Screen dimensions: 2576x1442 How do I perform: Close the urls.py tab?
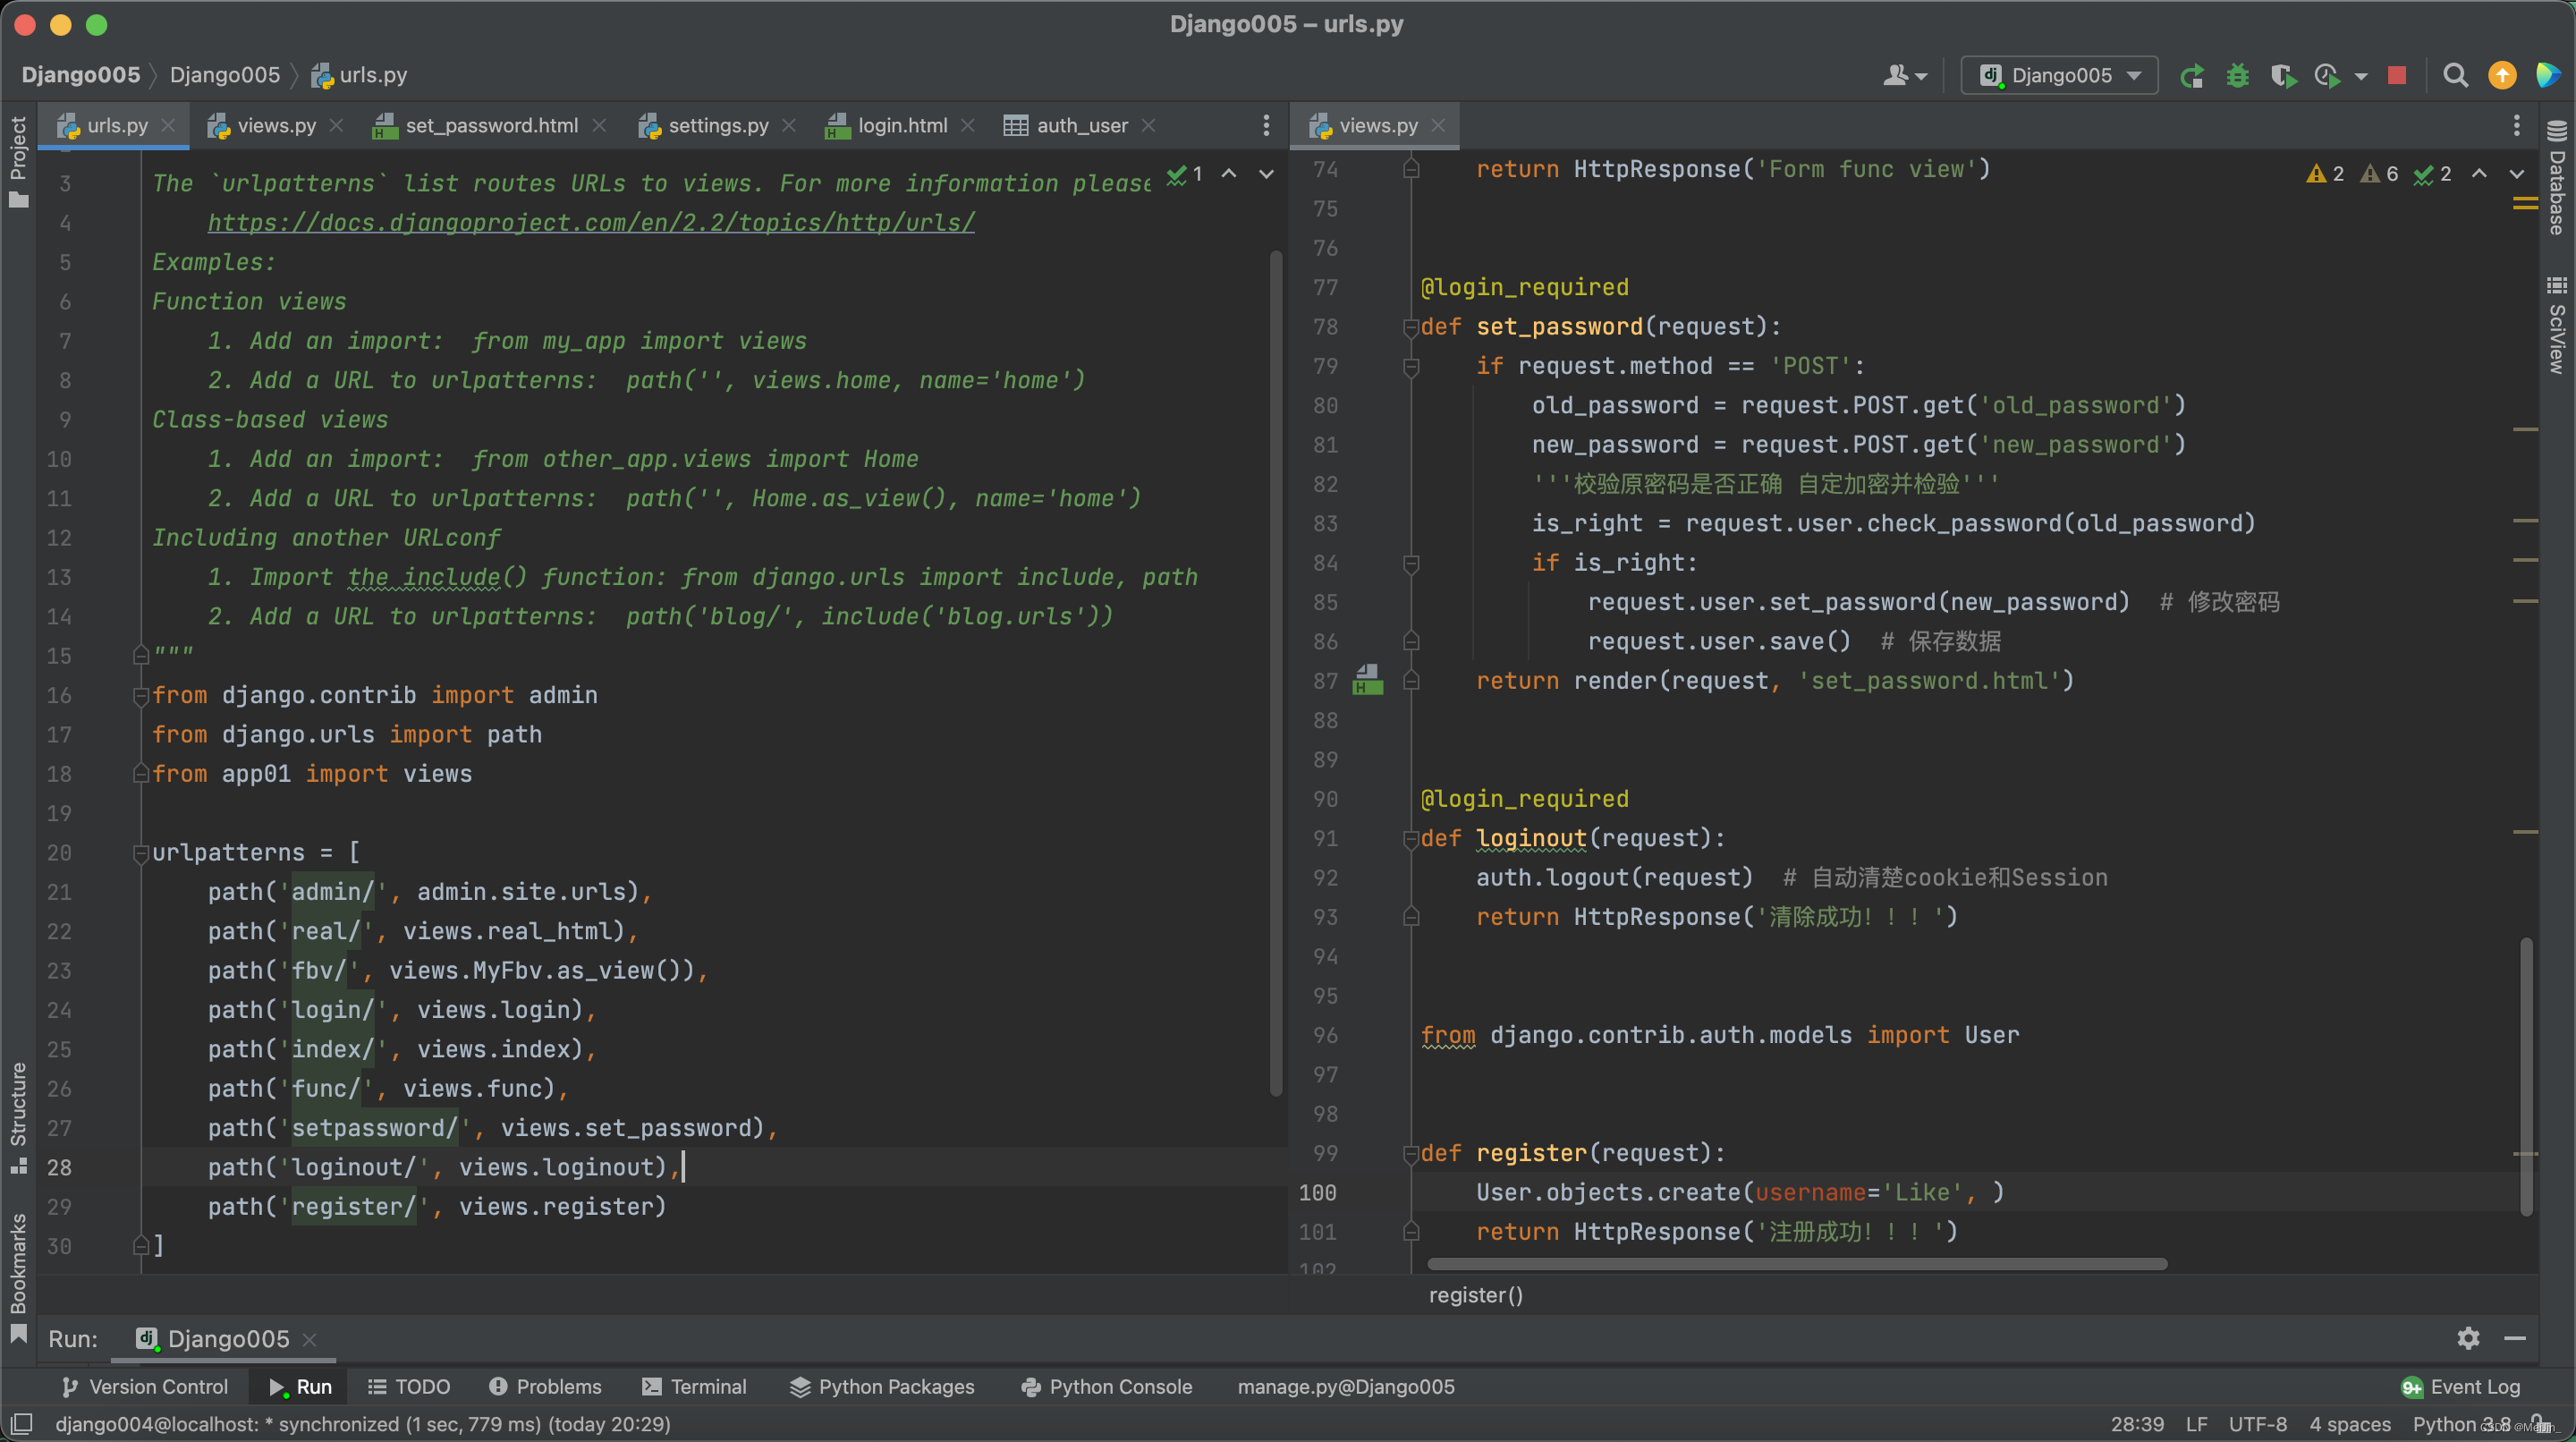coord(169,125)
